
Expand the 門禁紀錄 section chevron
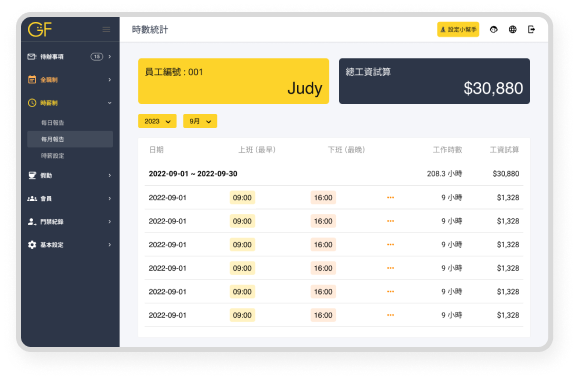pos(109,222)
